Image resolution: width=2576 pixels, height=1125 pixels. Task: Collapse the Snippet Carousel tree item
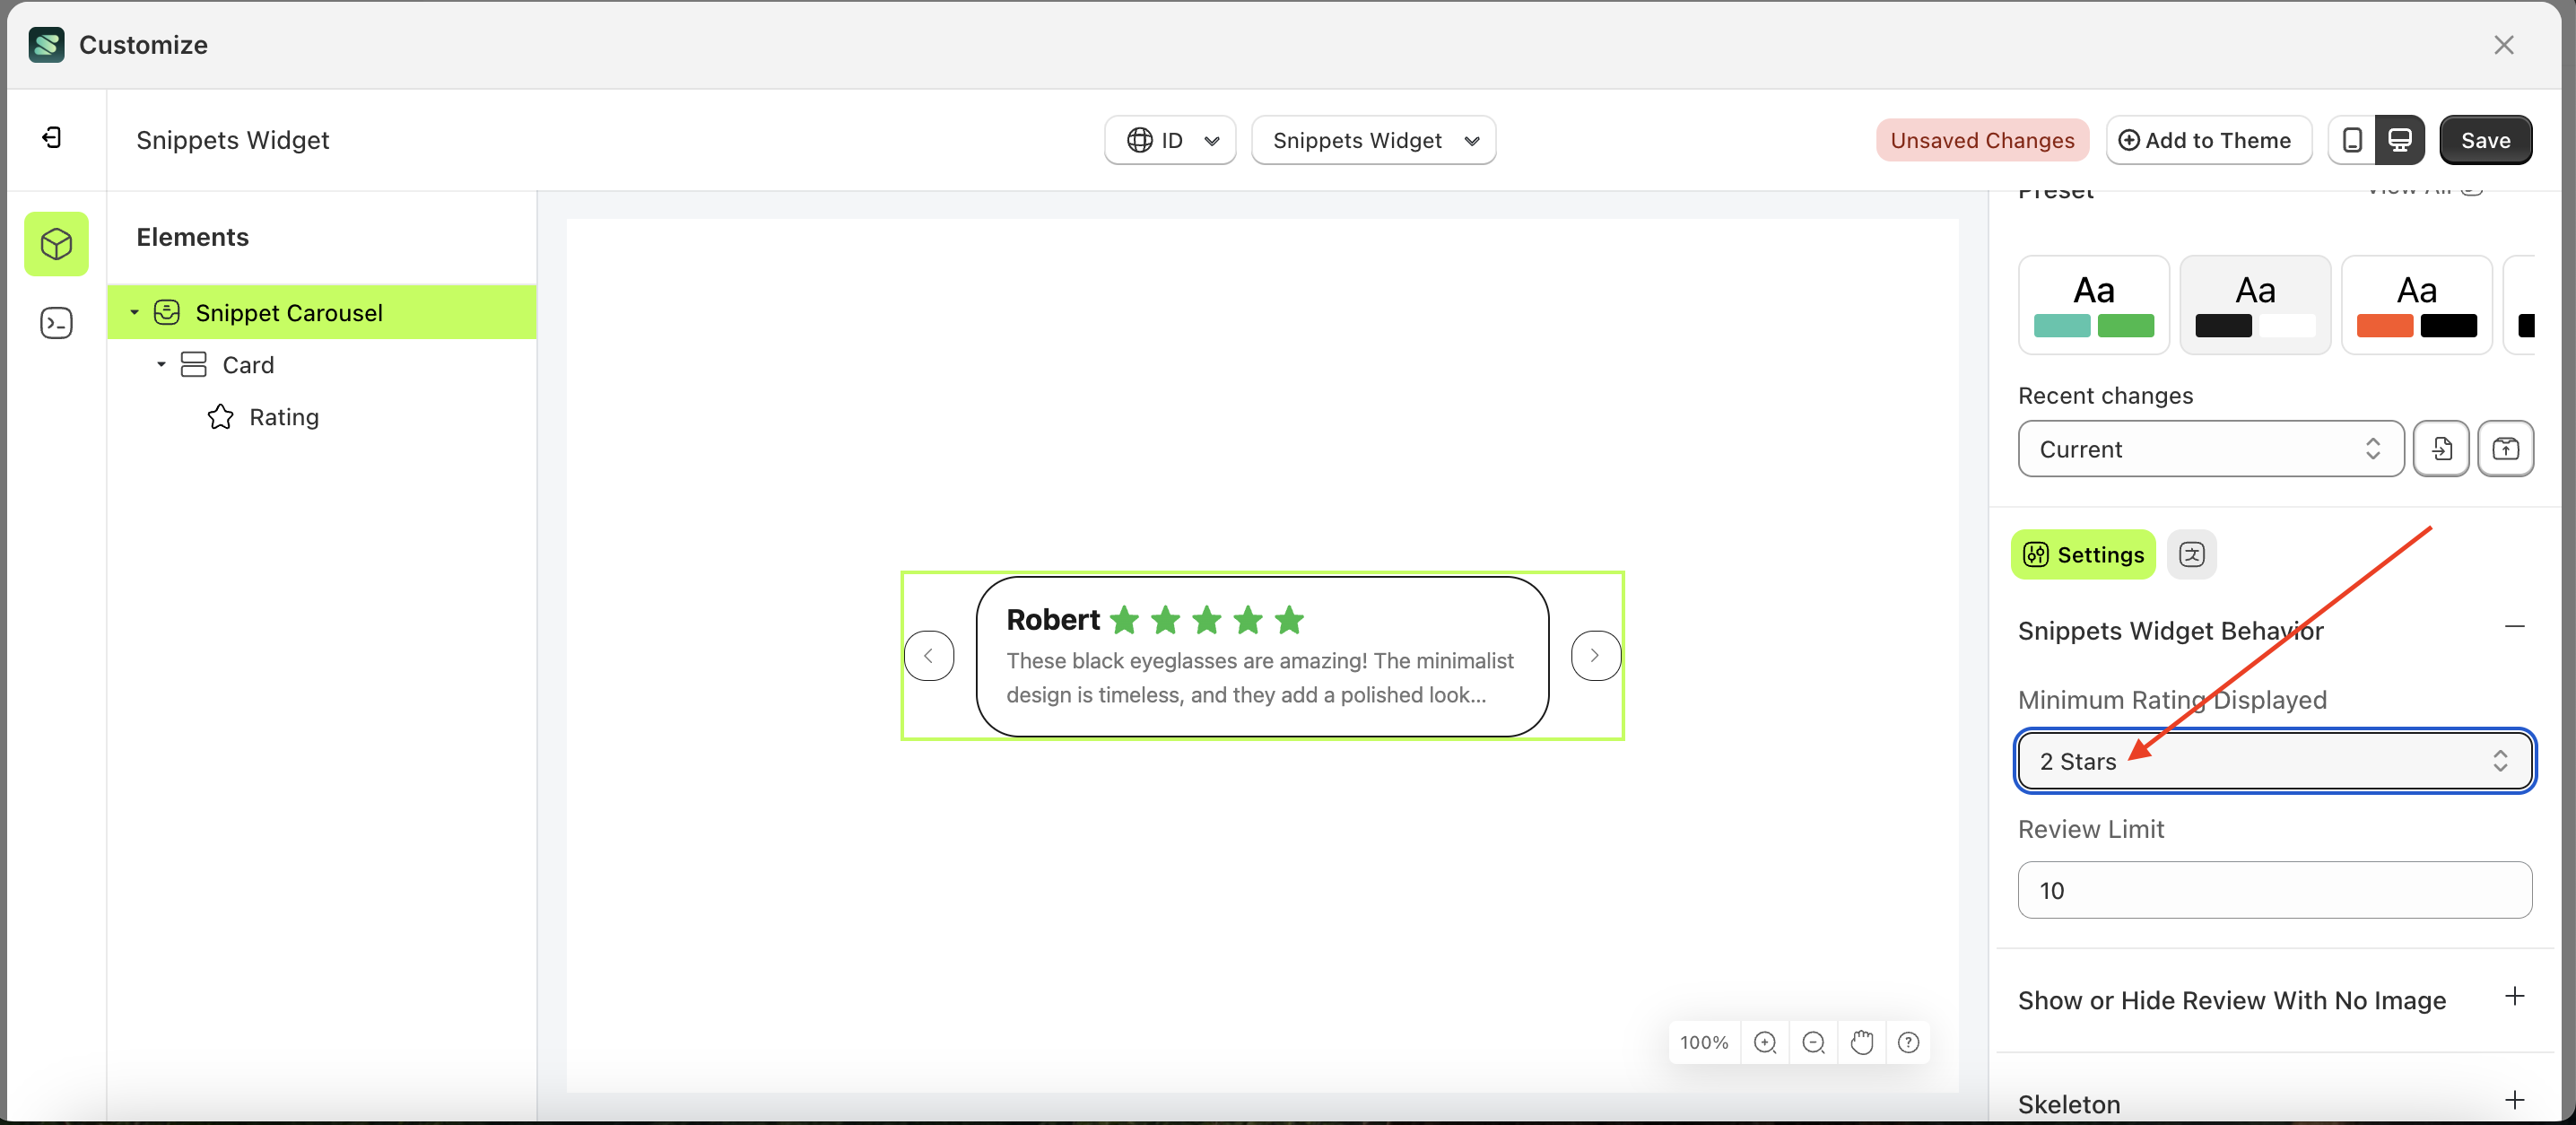pos(135,312)
